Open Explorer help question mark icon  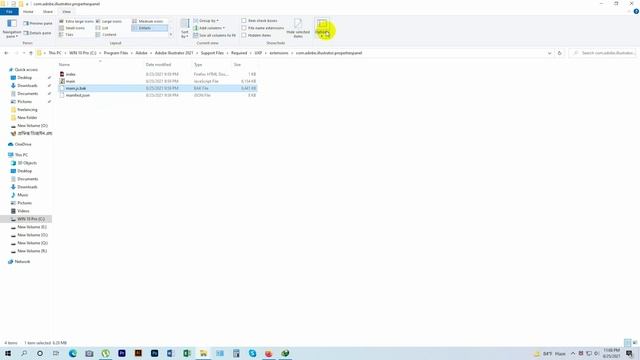(x=636, y=11)
